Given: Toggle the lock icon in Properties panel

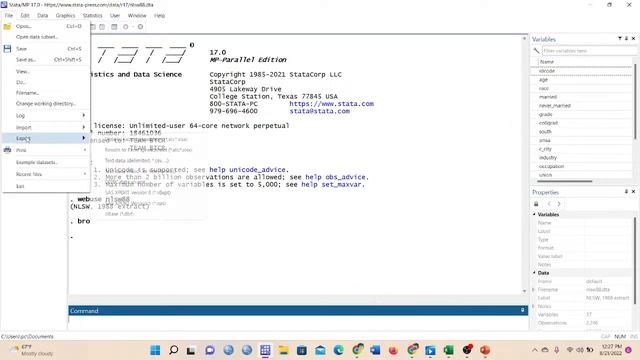Looking at the screenshot, I should 536,204.
